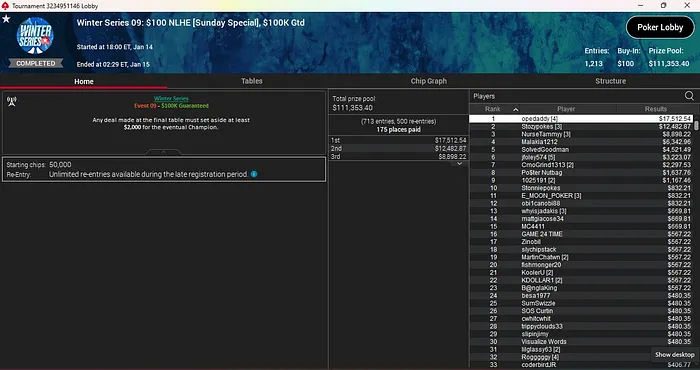
Task: Select player Stonniepokes row
Action: click(x=581, y=188)
